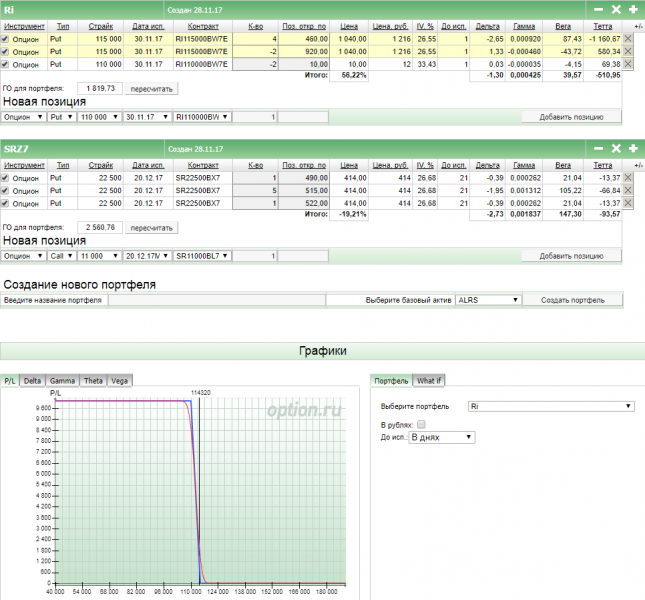Remove the second SRZ7 option row
The height and width of the screenshot is (600, 645).
[628, 190]
